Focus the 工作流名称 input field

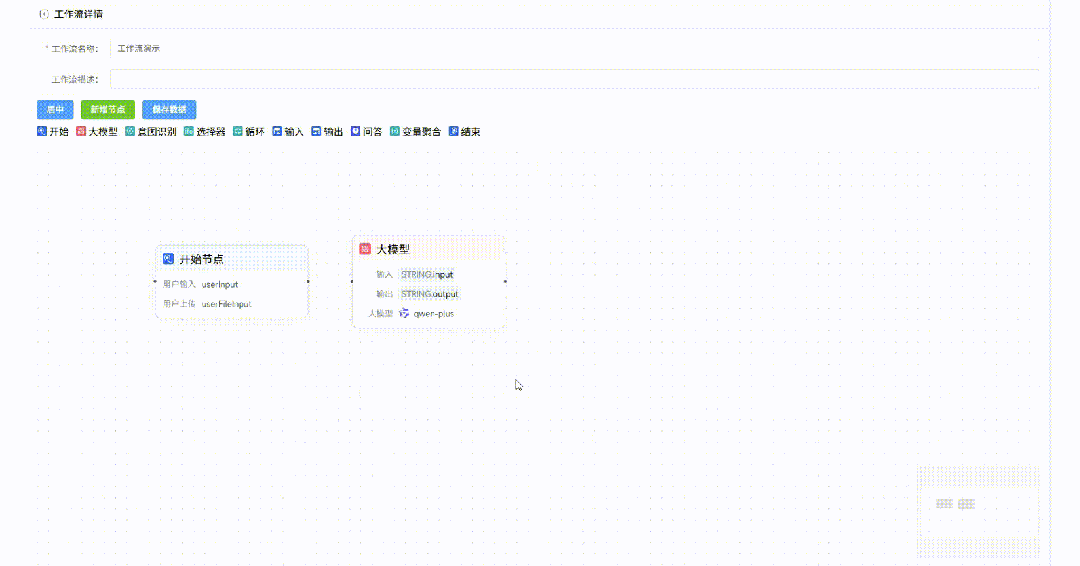pyautogui.click(x=575, y=48)
